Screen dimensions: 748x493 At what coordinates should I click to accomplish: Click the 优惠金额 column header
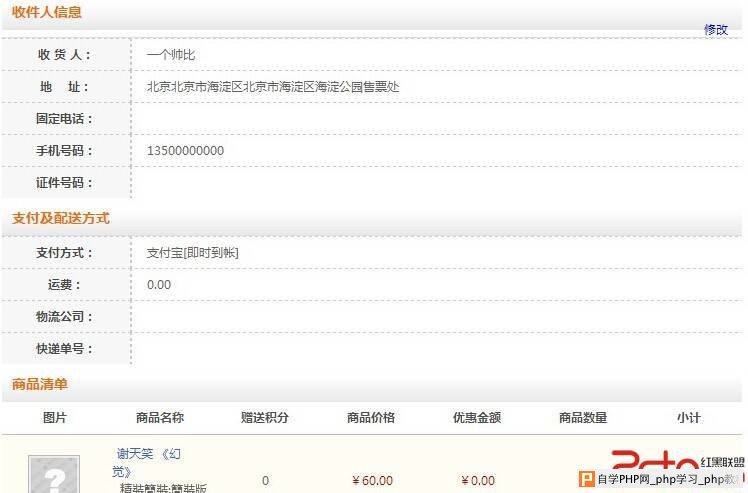point(477,418)
